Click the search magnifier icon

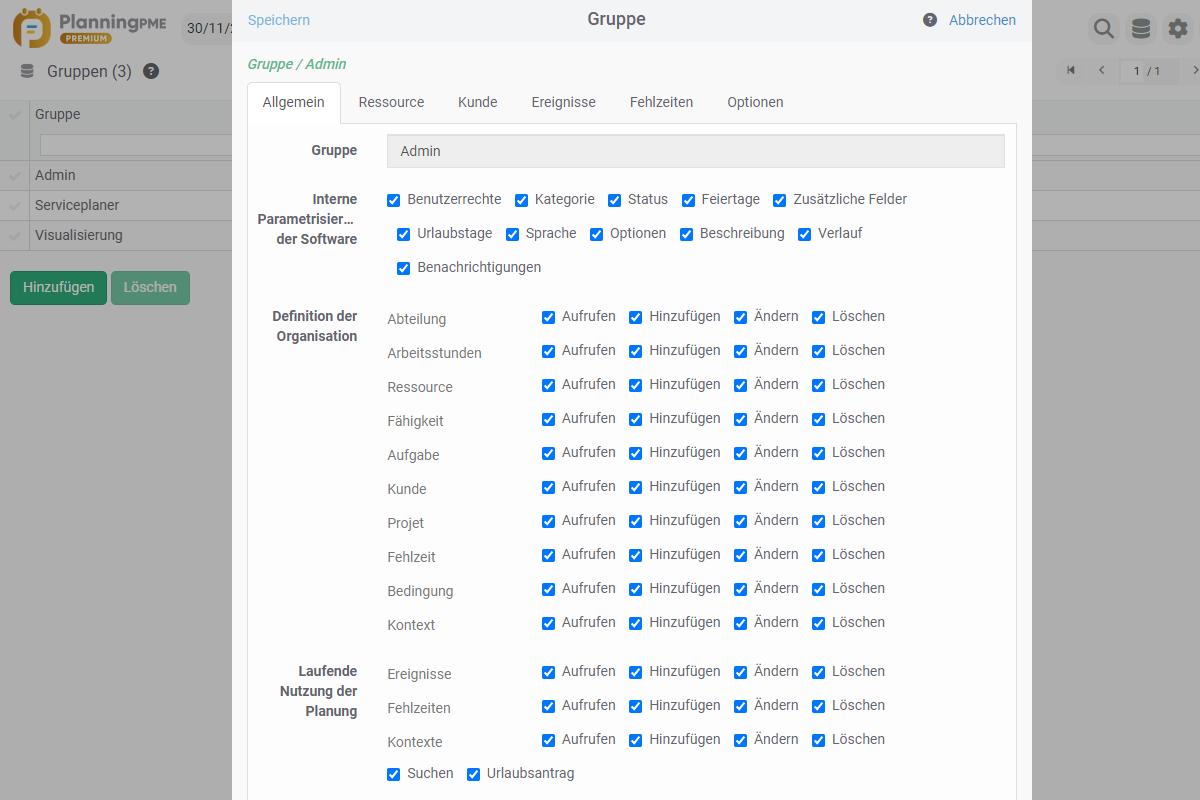pyautogui.click(x=1103, y=29)
